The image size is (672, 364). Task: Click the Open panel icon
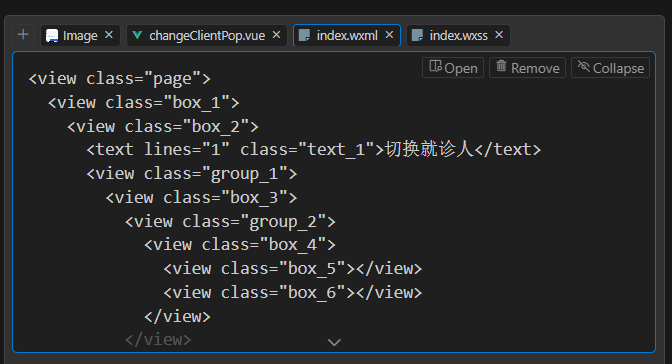point(435,66)
